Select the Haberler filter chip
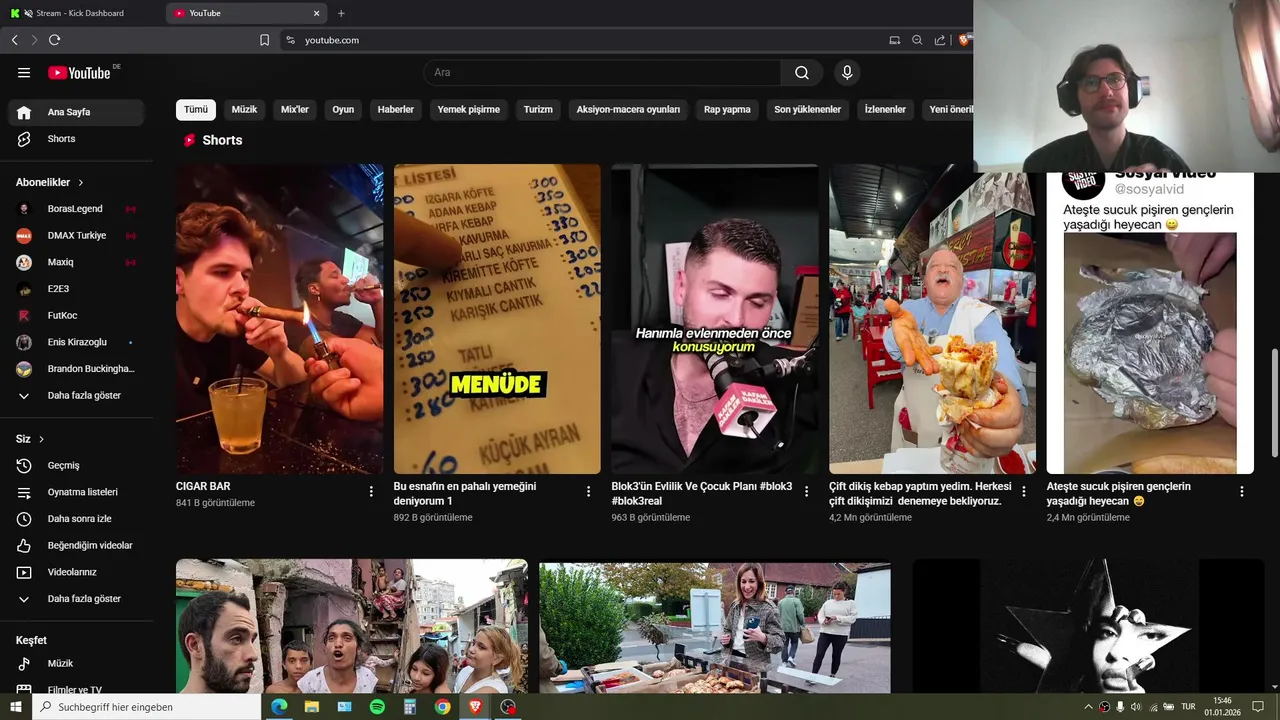This screenshot has height=720, width=1280. [396, 110]
